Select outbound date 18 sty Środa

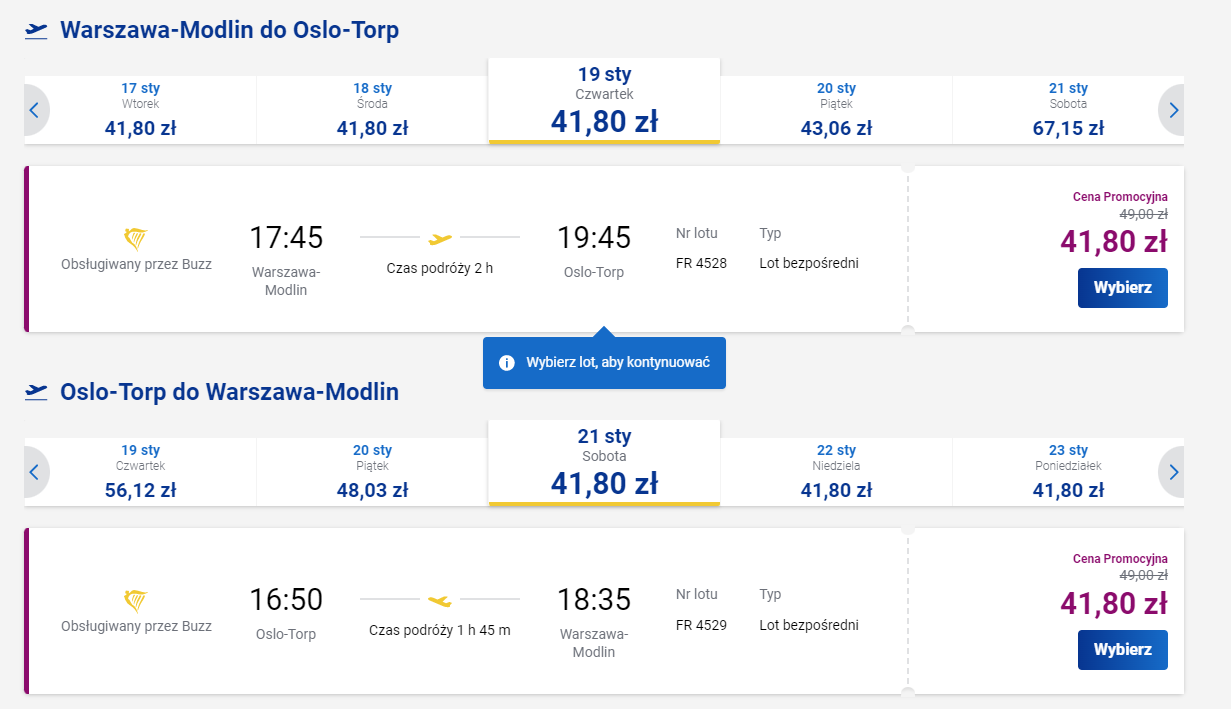coord(372,110)
